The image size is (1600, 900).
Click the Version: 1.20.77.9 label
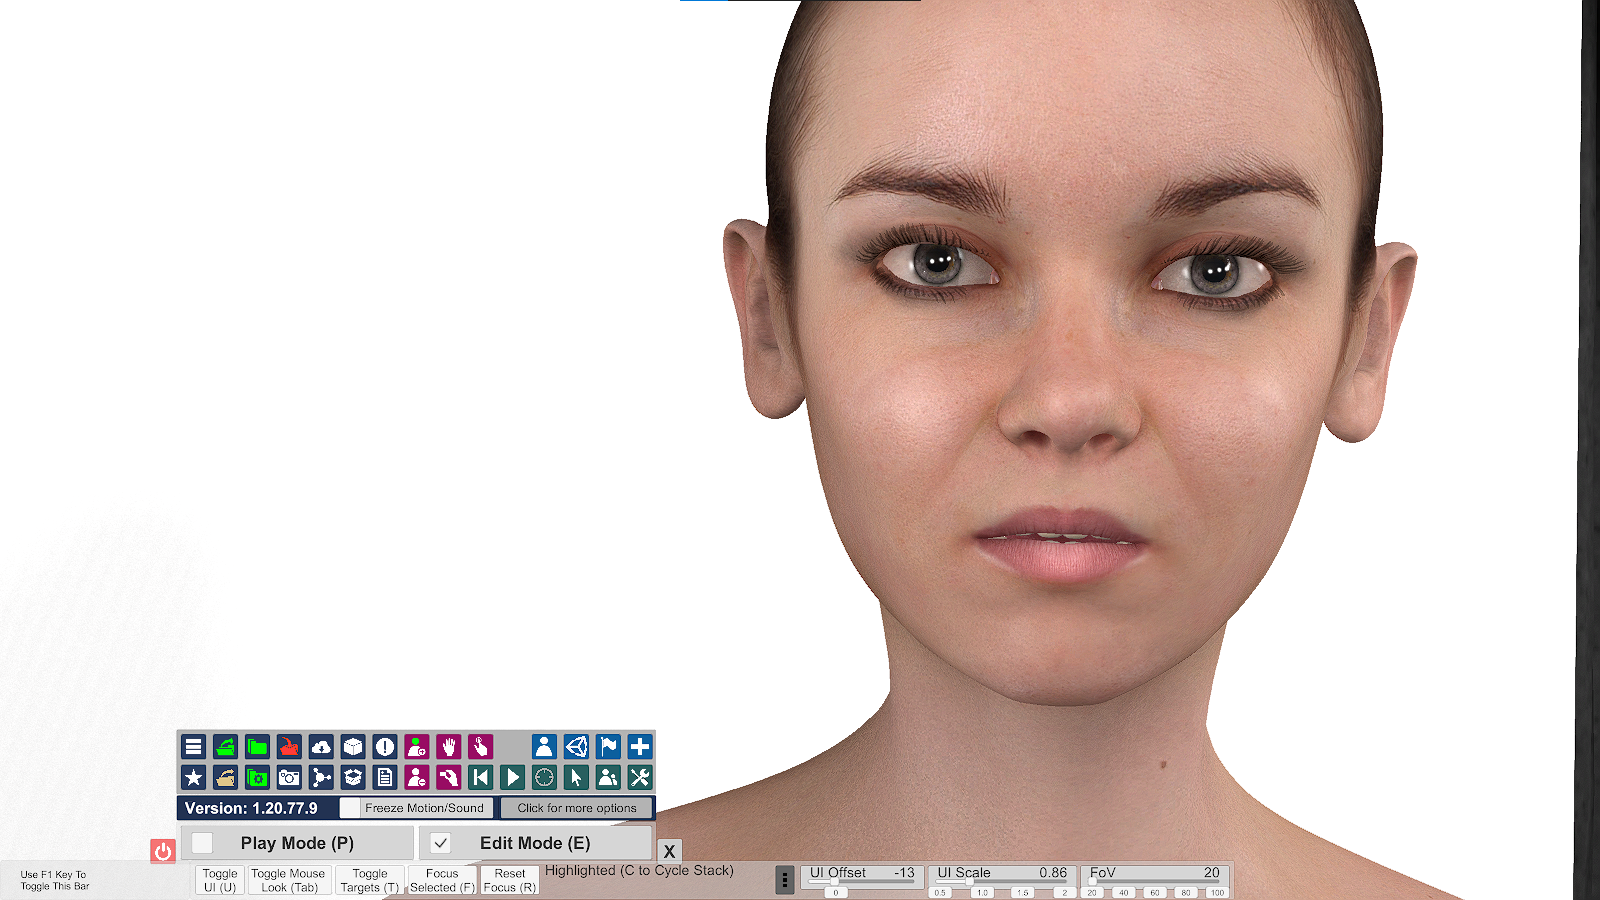(x=251, y=808)
